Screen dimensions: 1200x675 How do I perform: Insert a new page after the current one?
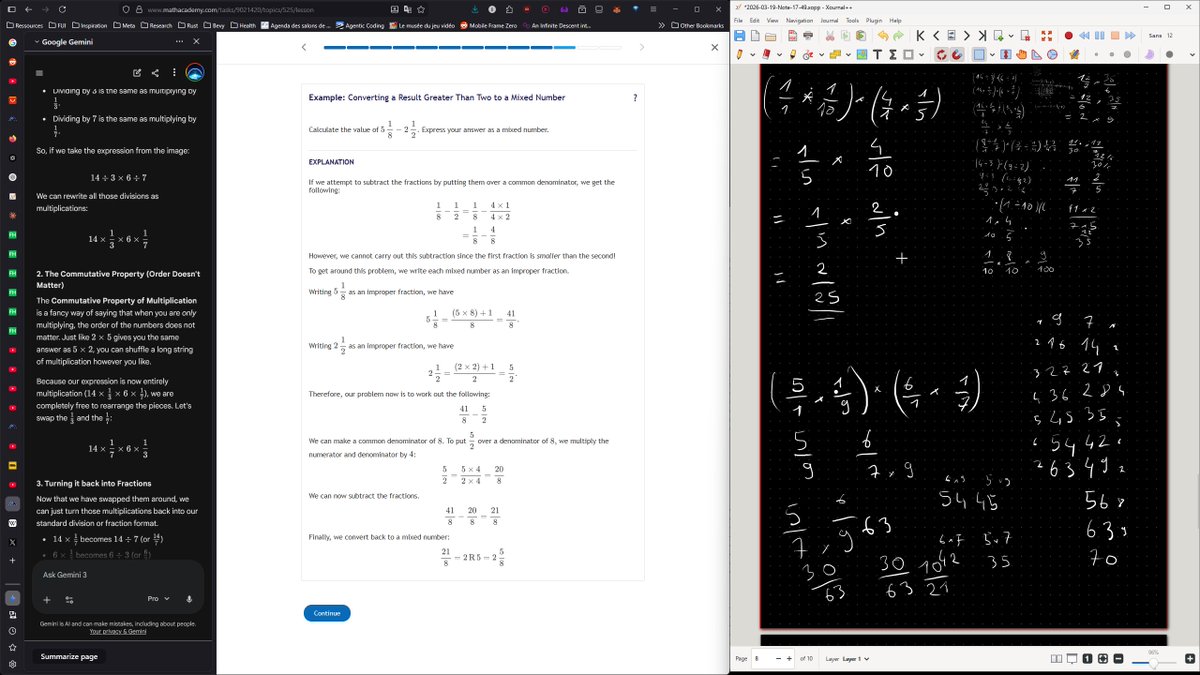pyautogui.click(x=998, y=36)
